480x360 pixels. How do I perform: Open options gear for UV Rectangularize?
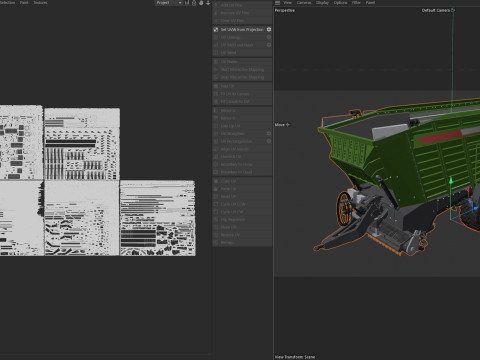coord(269,141)
